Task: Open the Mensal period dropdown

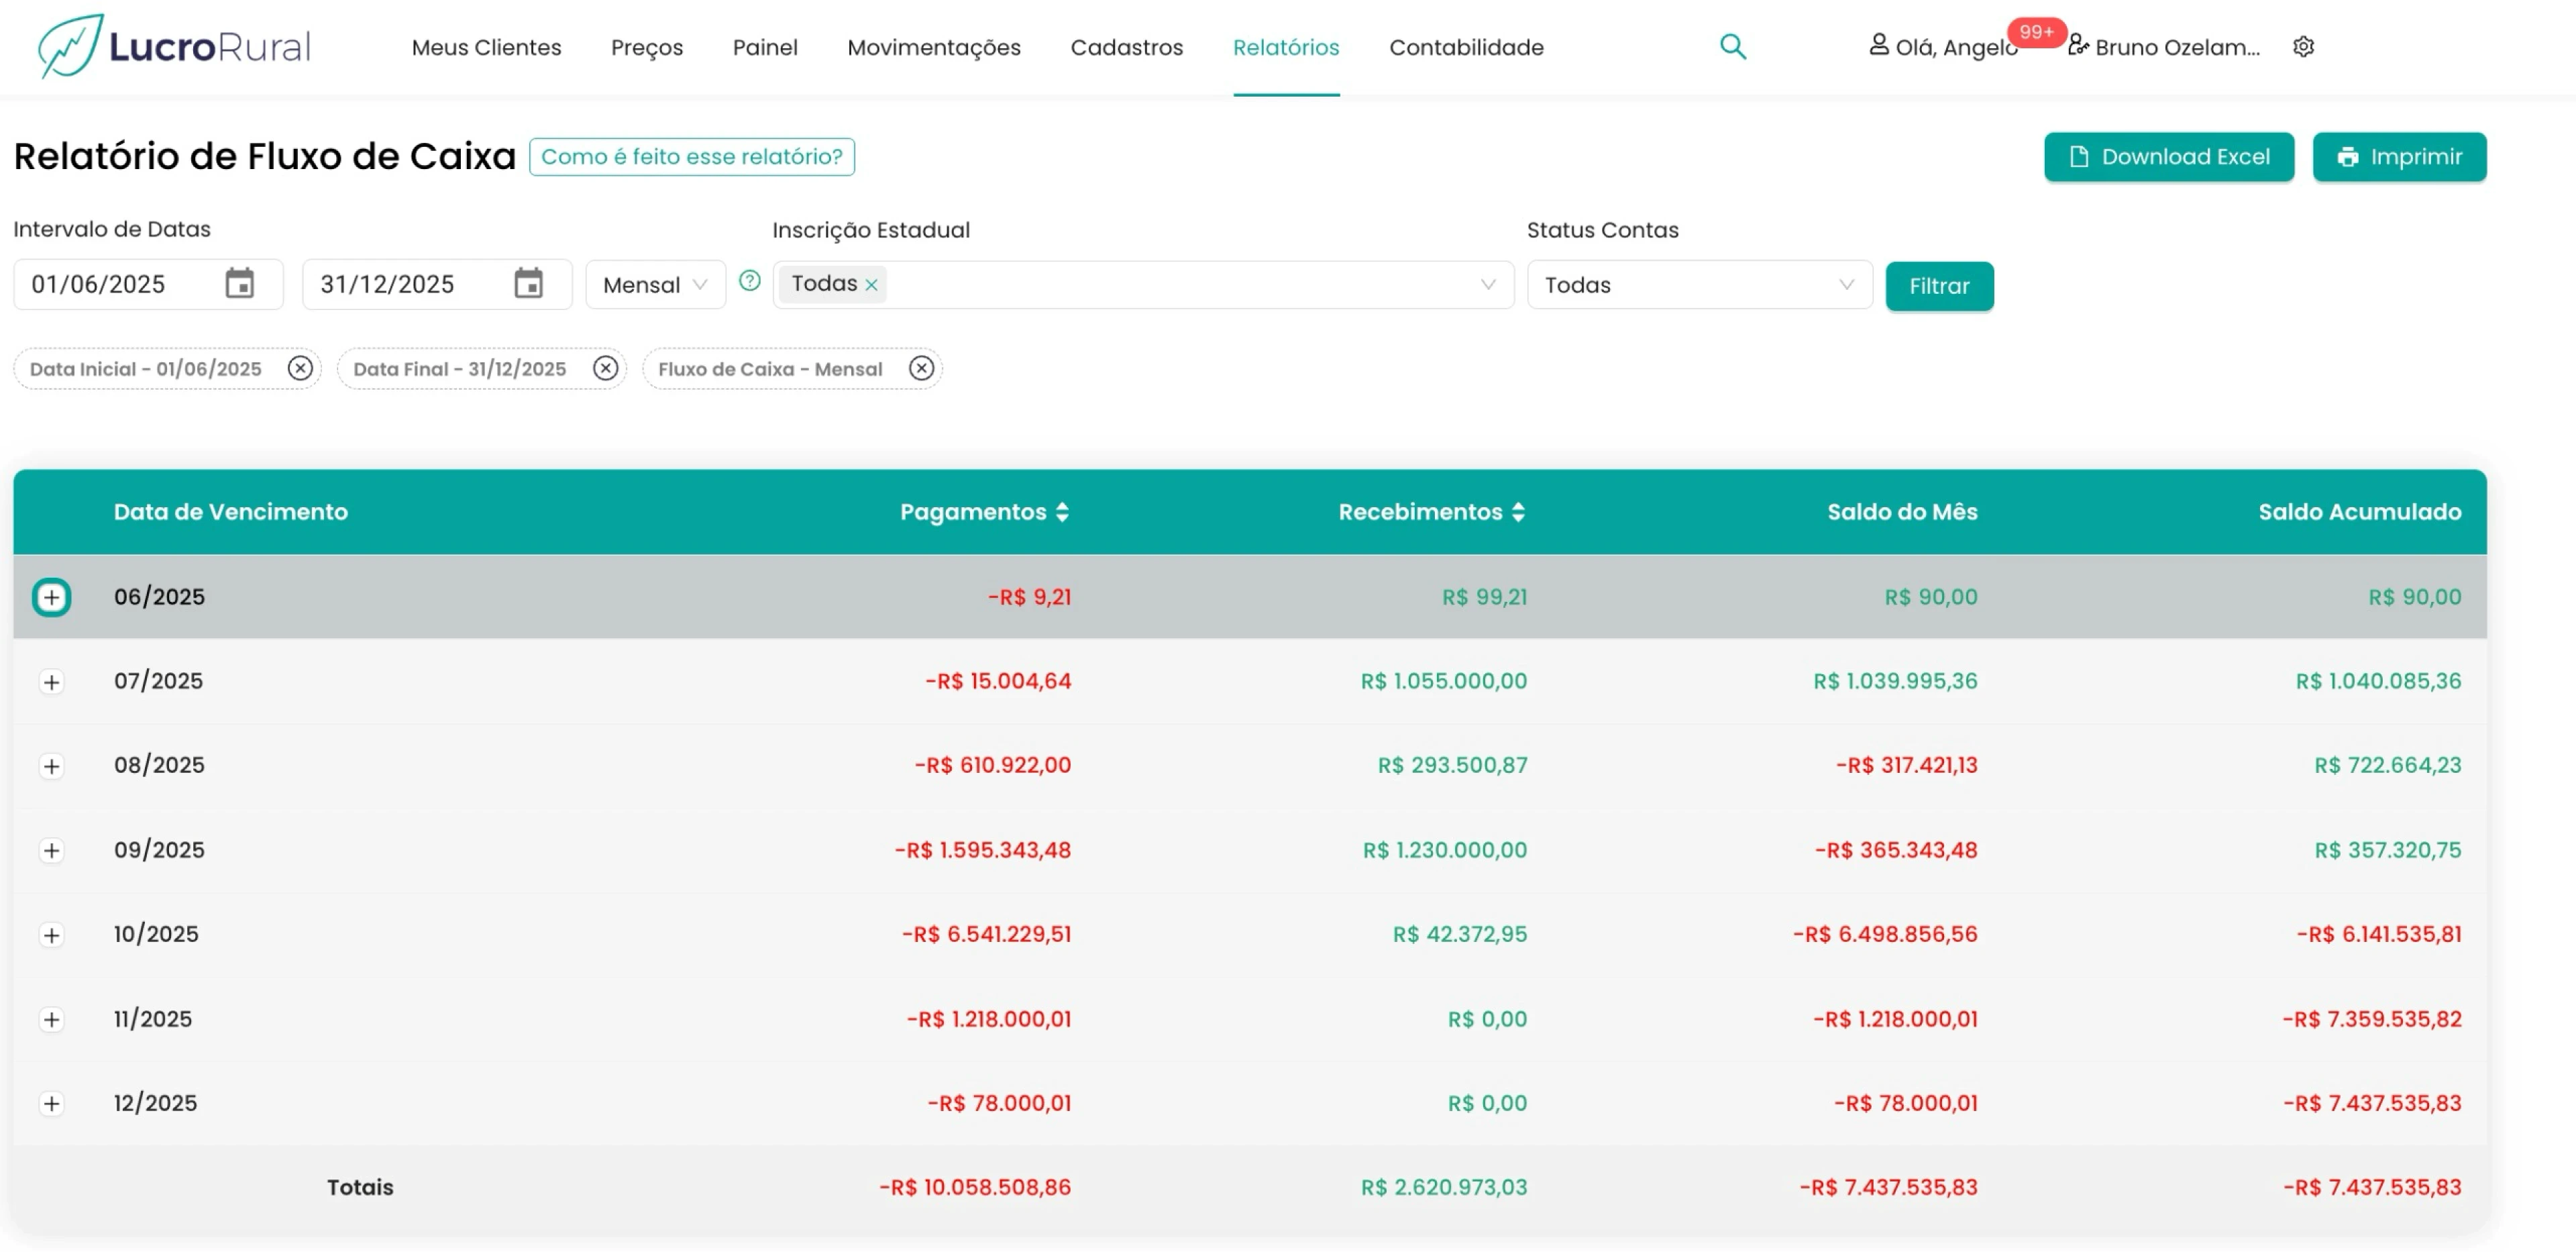Action: tap(655, 285)
